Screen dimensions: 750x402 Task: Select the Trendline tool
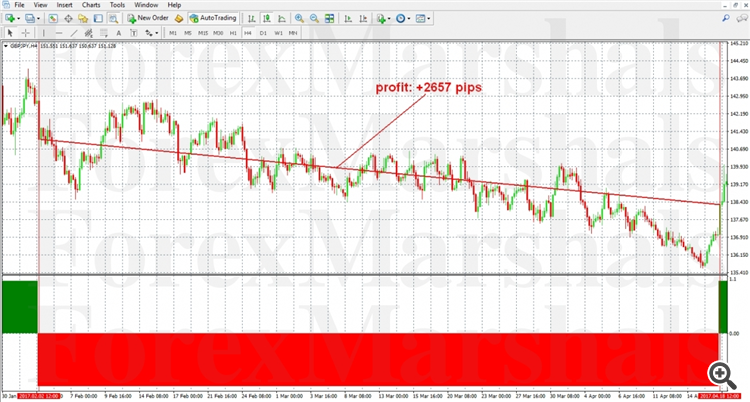(74, 33)
